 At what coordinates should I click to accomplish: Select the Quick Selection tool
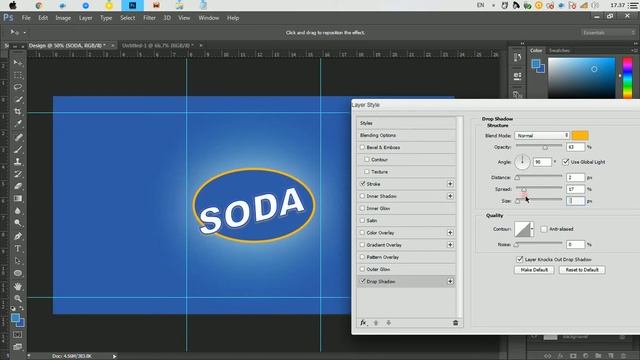pos(18,99)
